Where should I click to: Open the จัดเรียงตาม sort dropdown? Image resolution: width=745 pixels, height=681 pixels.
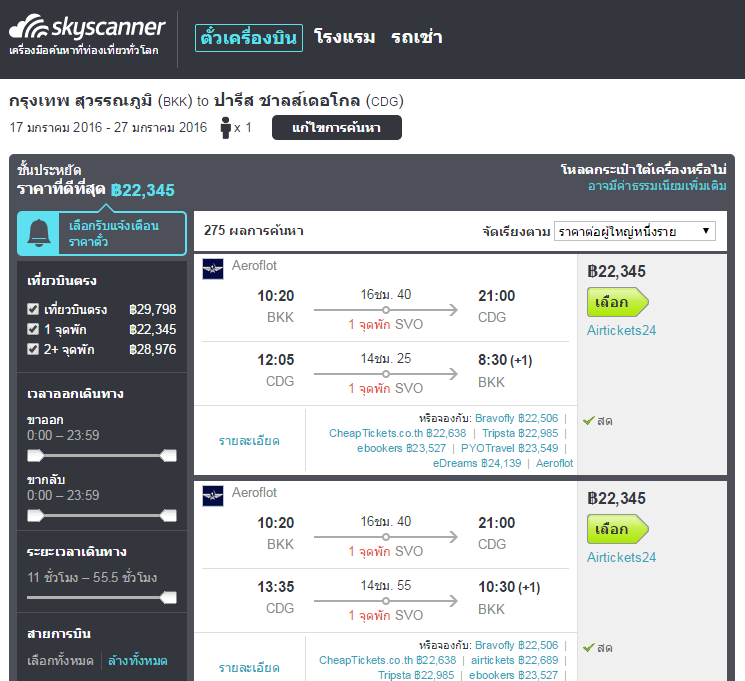click(635, 231)
